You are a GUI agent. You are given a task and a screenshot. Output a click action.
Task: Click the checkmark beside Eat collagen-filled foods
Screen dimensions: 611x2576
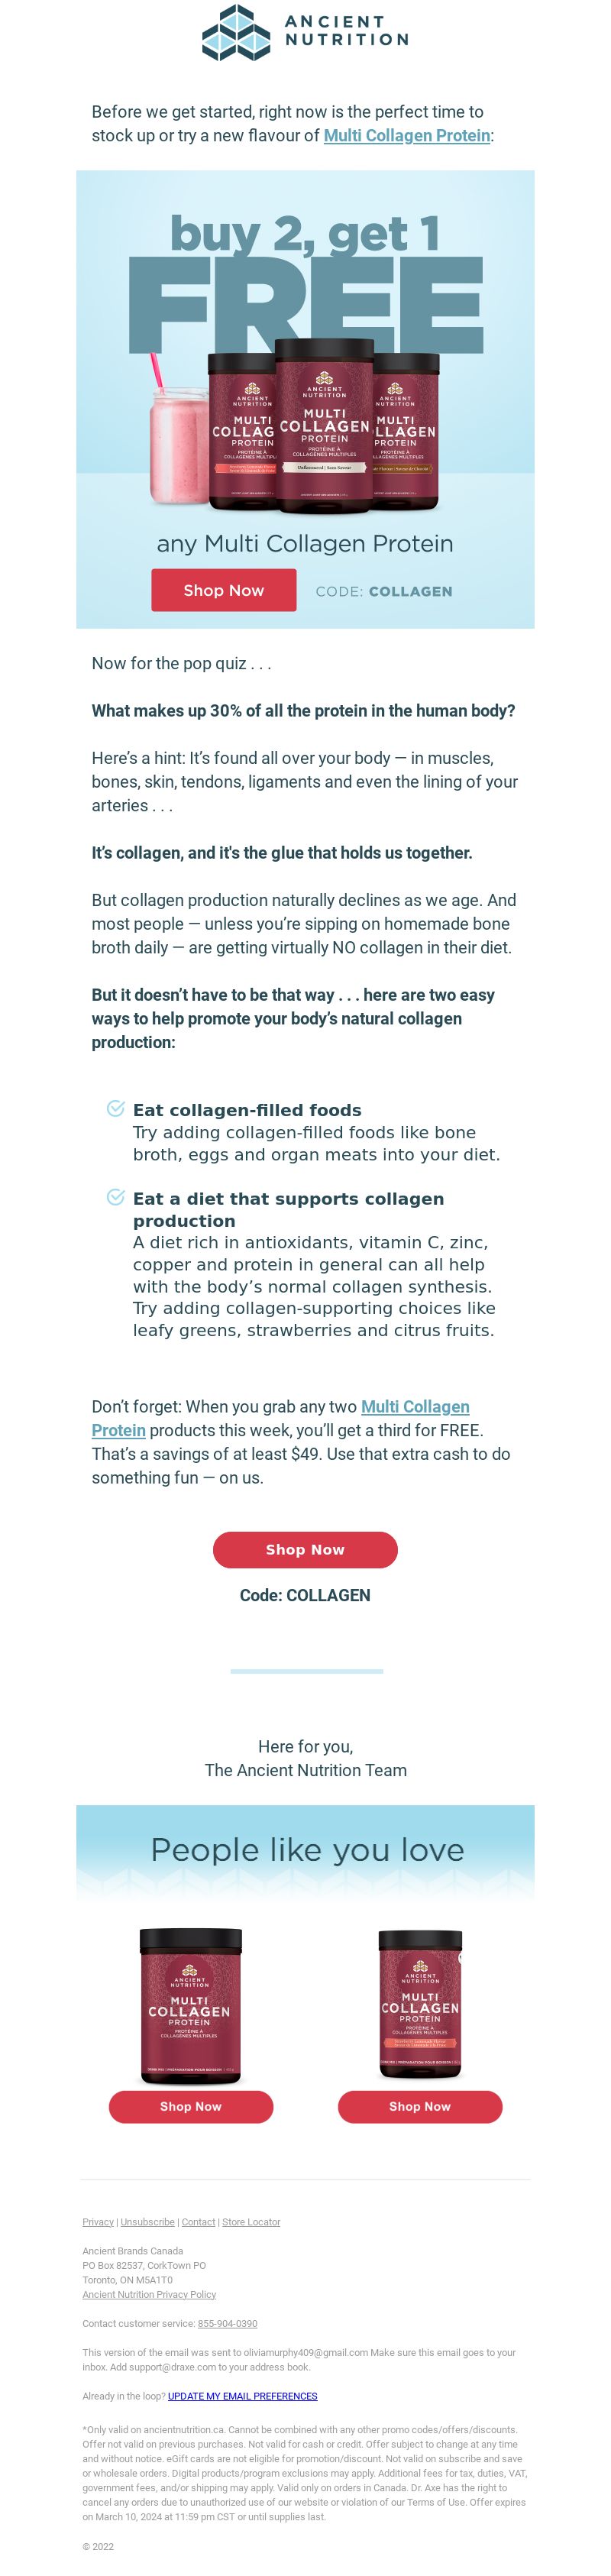116,1108
